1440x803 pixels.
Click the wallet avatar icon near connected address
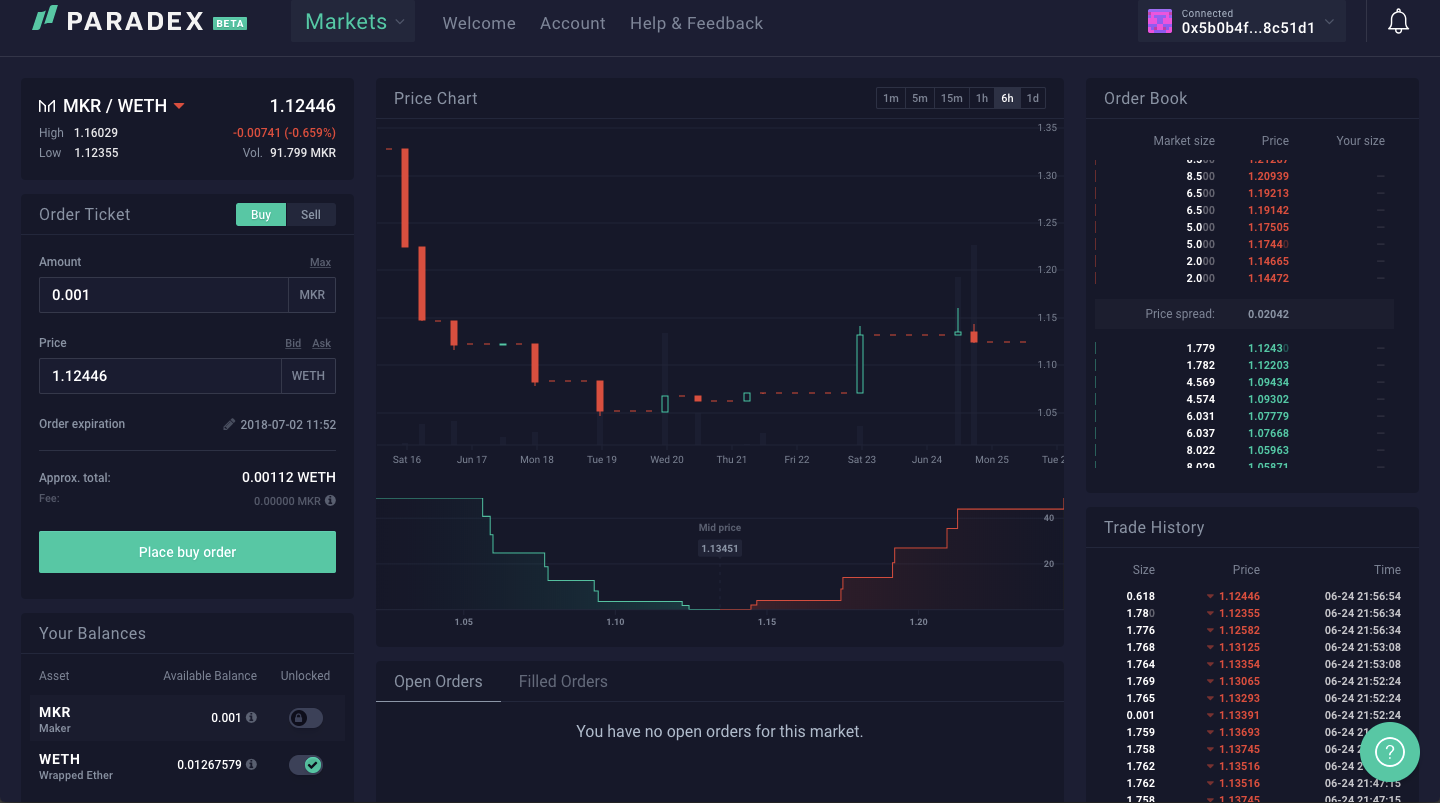click(x=1159, y=20)
